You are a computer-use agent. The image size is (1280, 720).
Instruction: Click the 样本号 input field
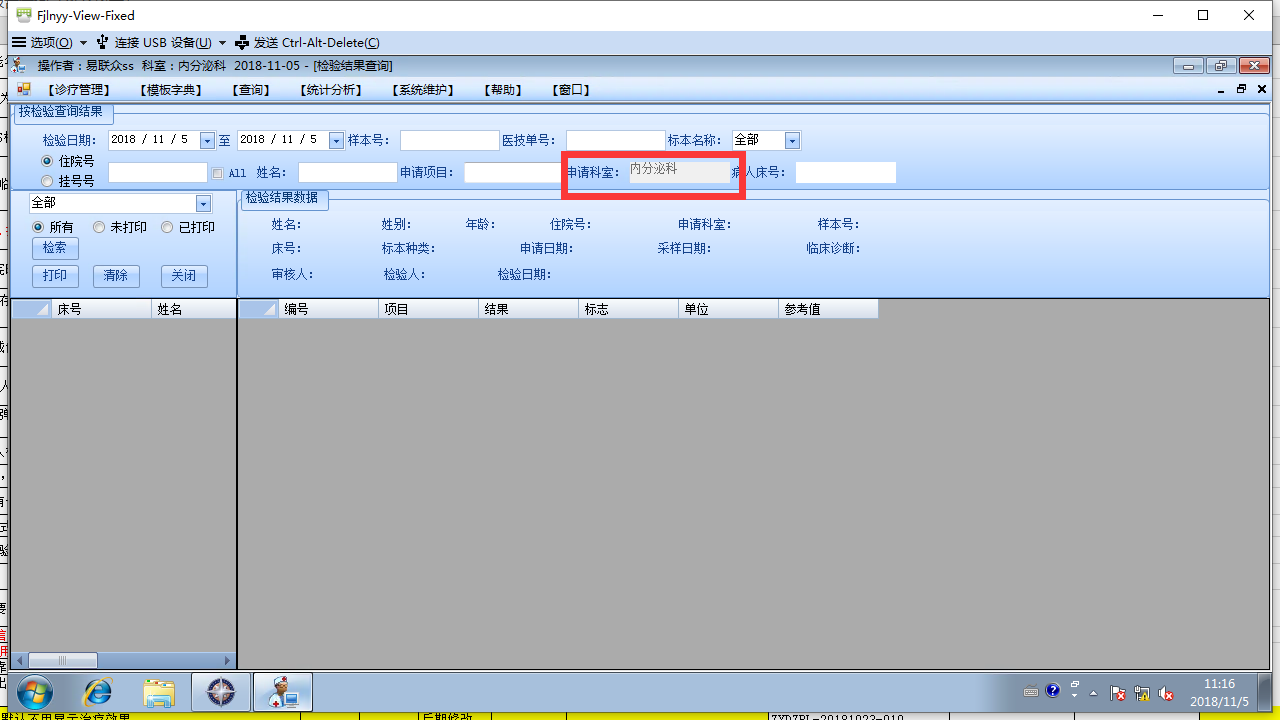click(x=449, y=141)
